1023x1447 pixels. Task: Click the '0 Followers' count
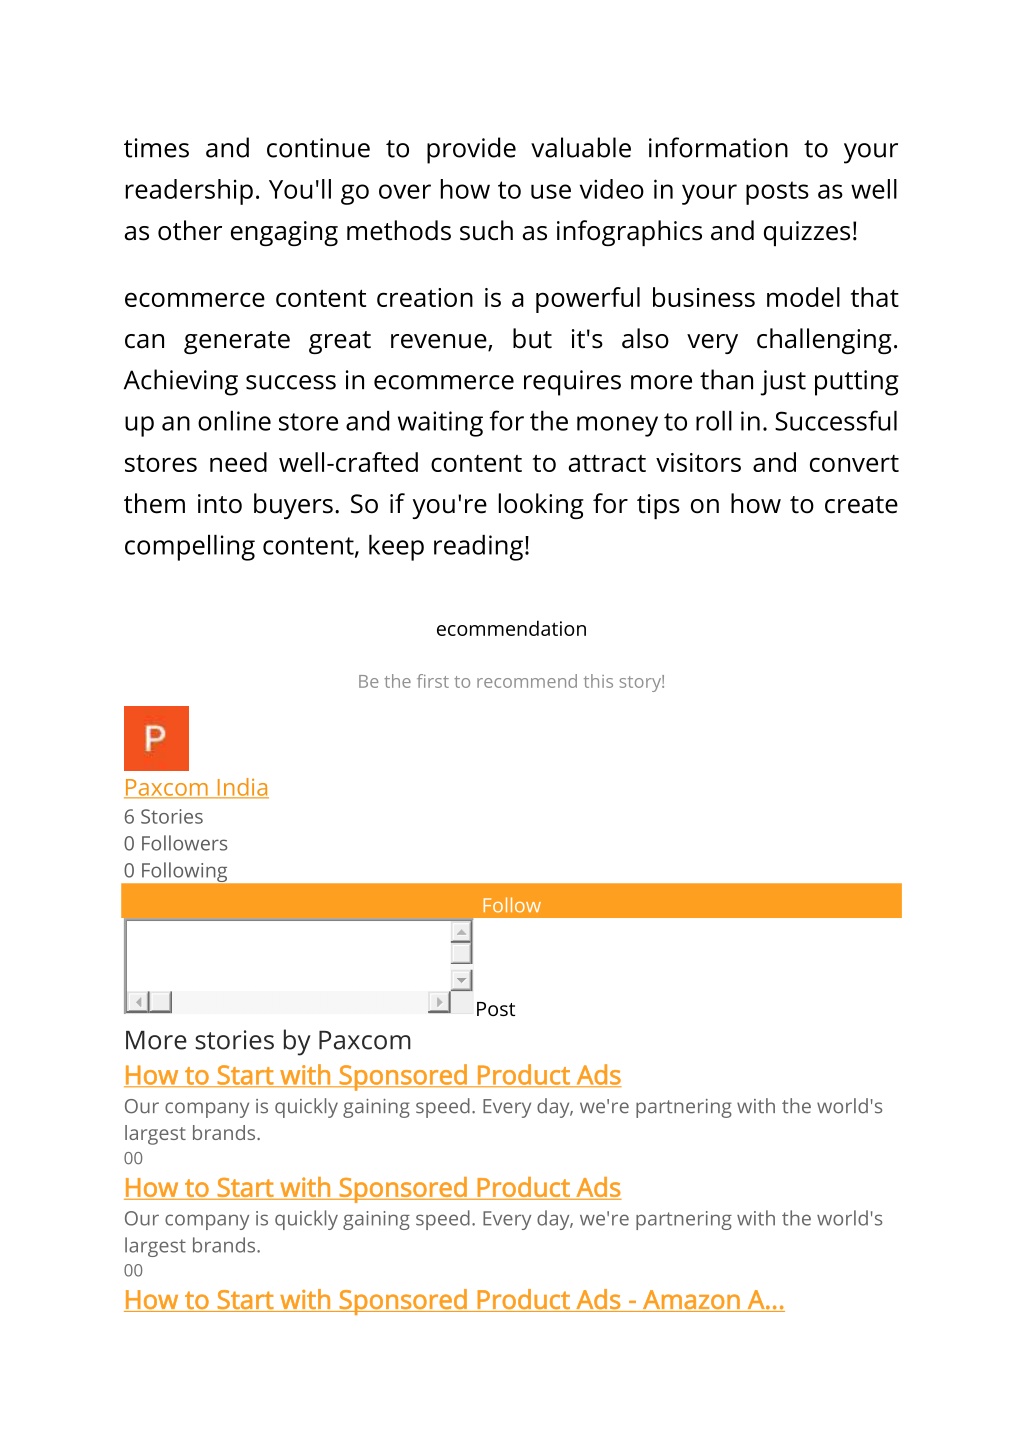(x=176, y=844)
